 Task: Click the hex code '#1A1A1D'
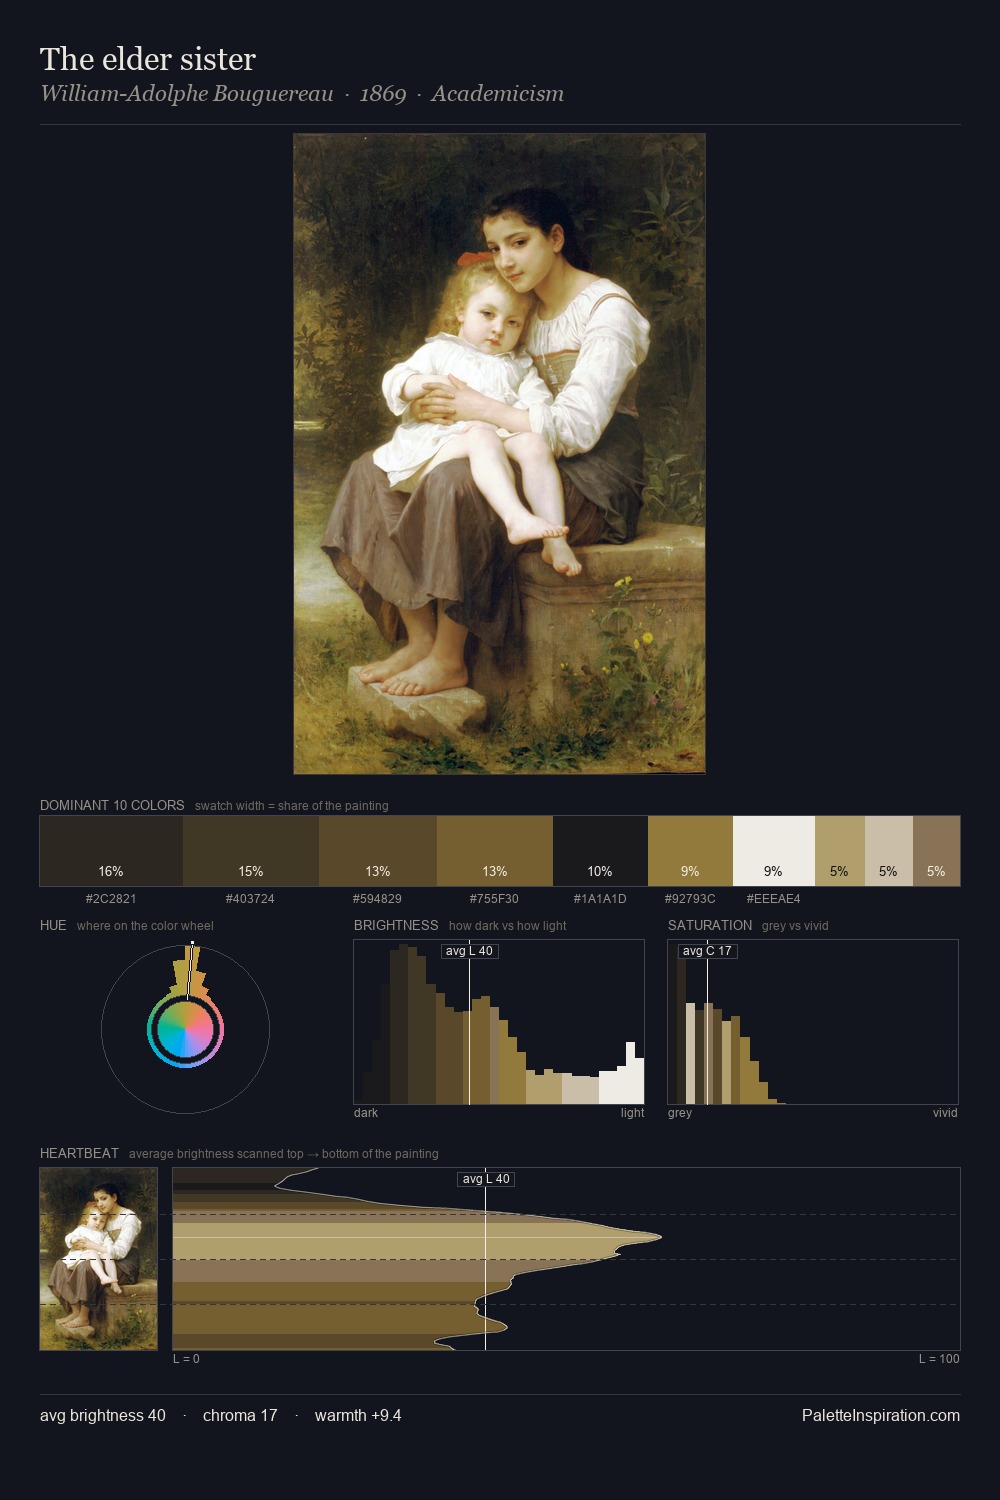600,899
